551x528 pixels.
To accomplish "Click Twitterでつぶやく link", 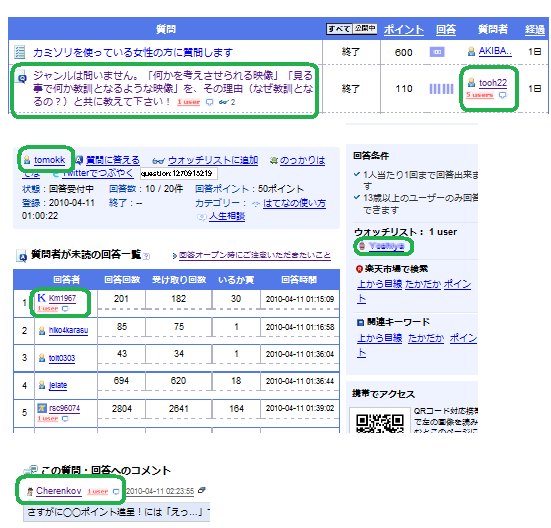I will point(98,173).
